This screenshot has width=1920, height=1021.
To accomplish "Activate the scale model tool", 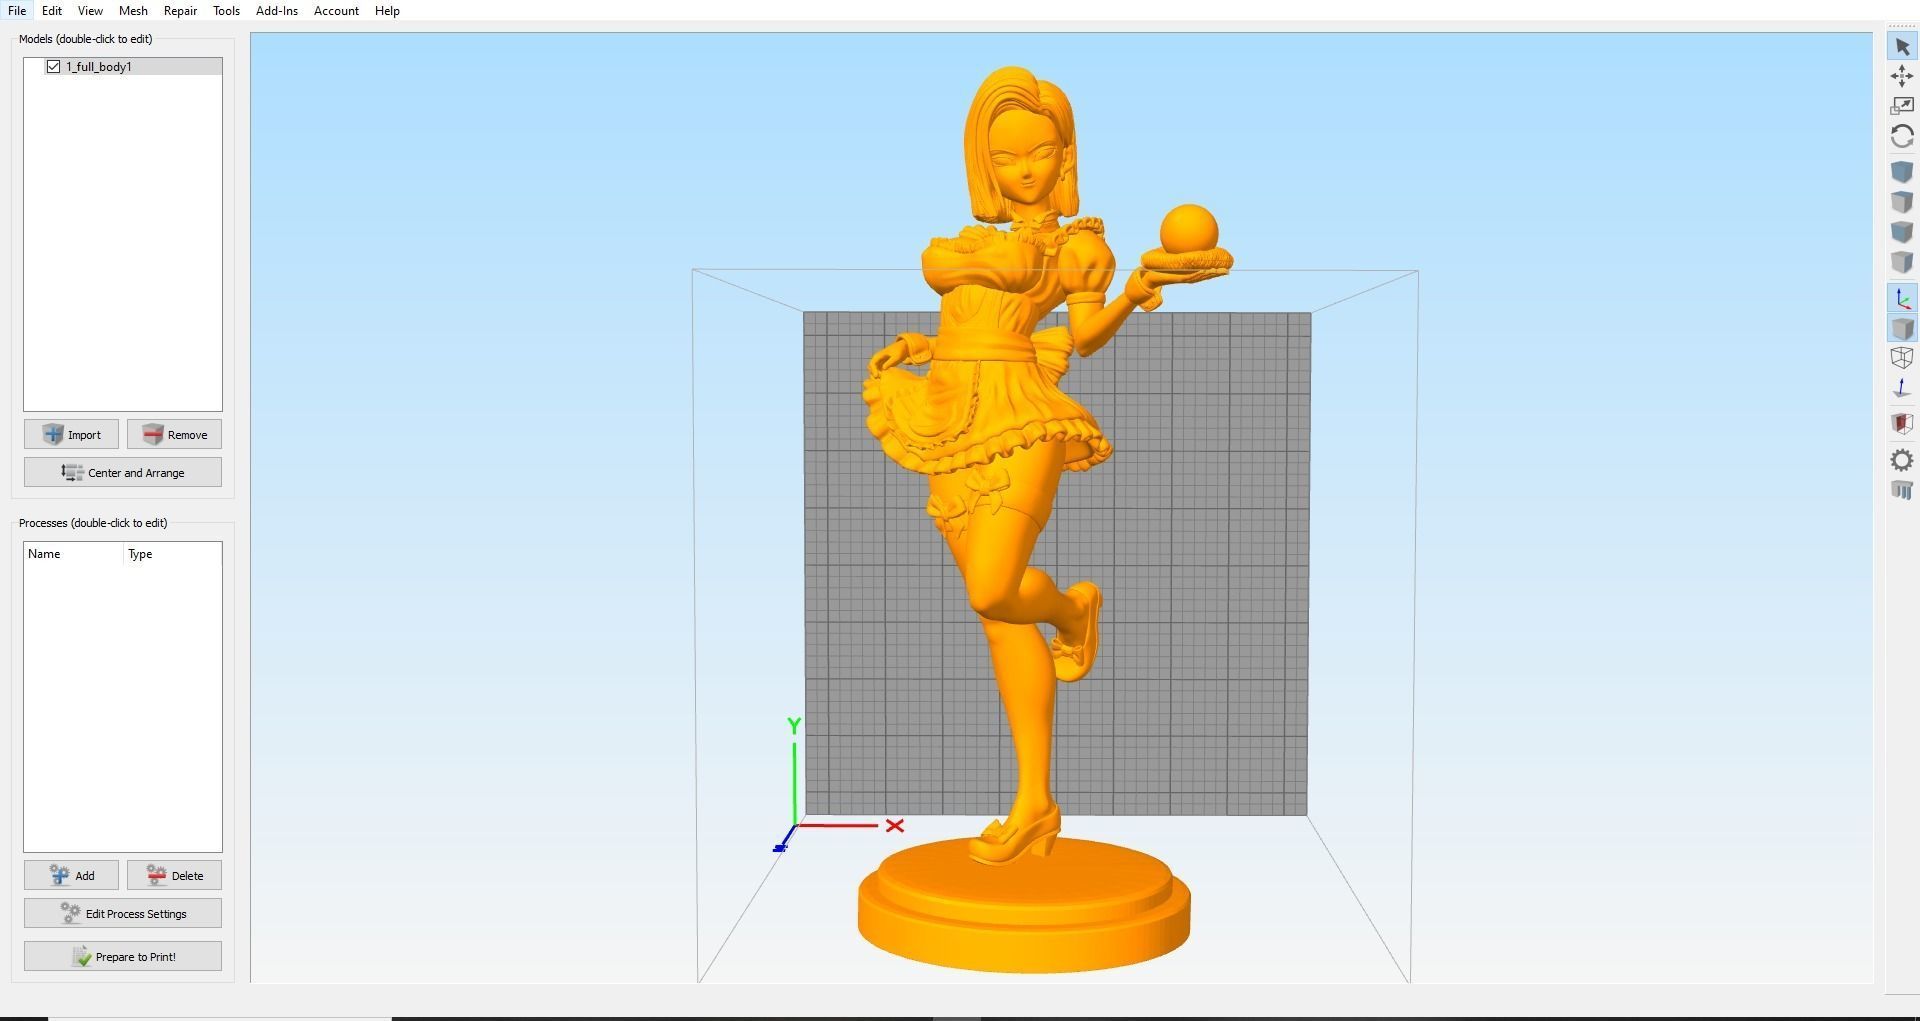I will (1902, 106).
